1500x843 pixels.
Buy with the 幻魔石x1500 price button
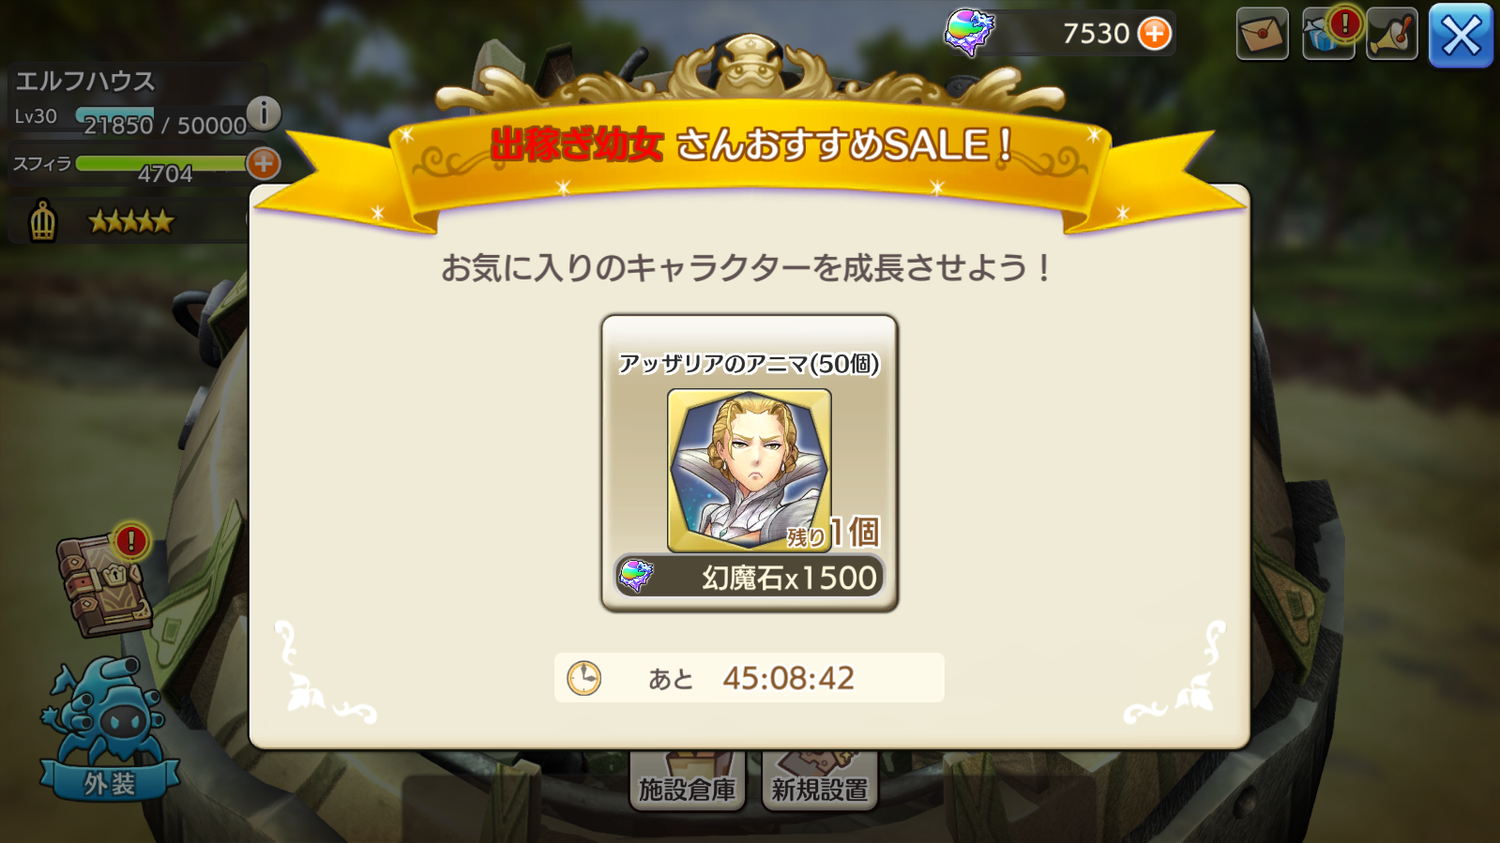[749, 577]
